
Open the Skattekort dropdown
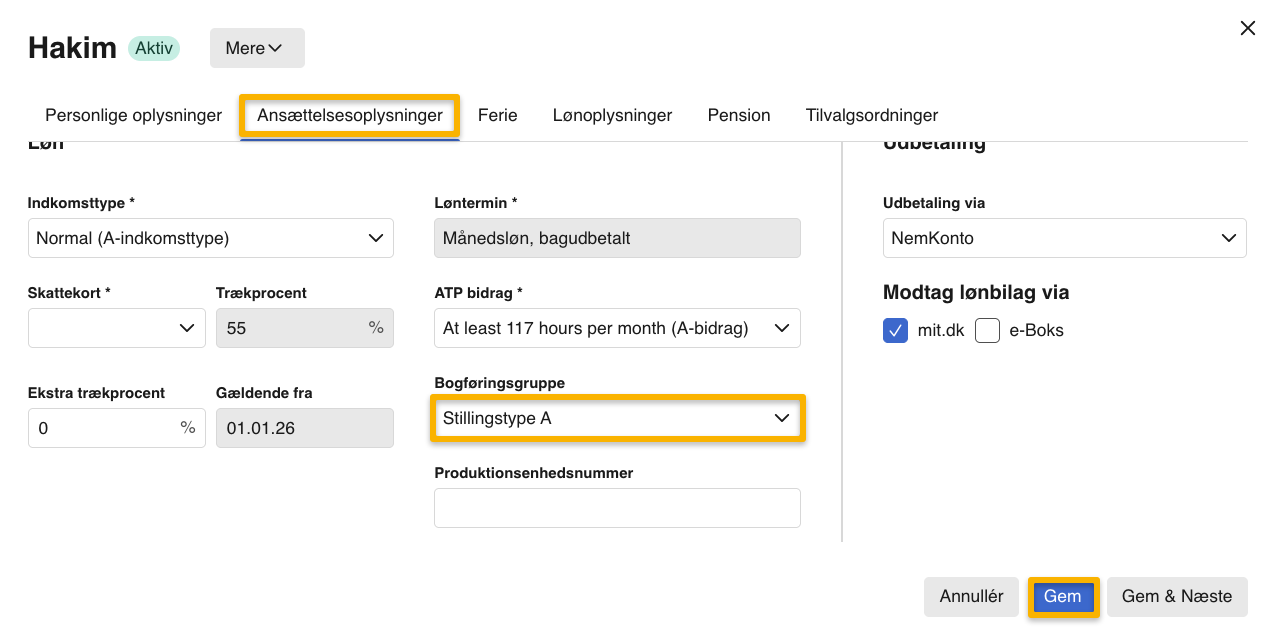click(116, 328)
